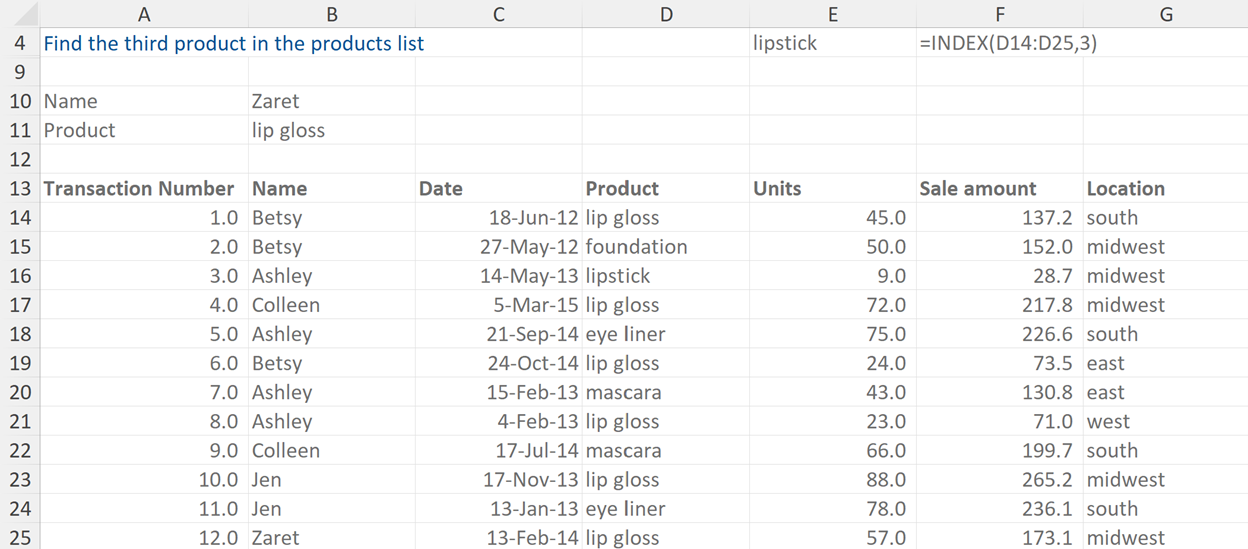Click the row 25 header

click(20, 538)
